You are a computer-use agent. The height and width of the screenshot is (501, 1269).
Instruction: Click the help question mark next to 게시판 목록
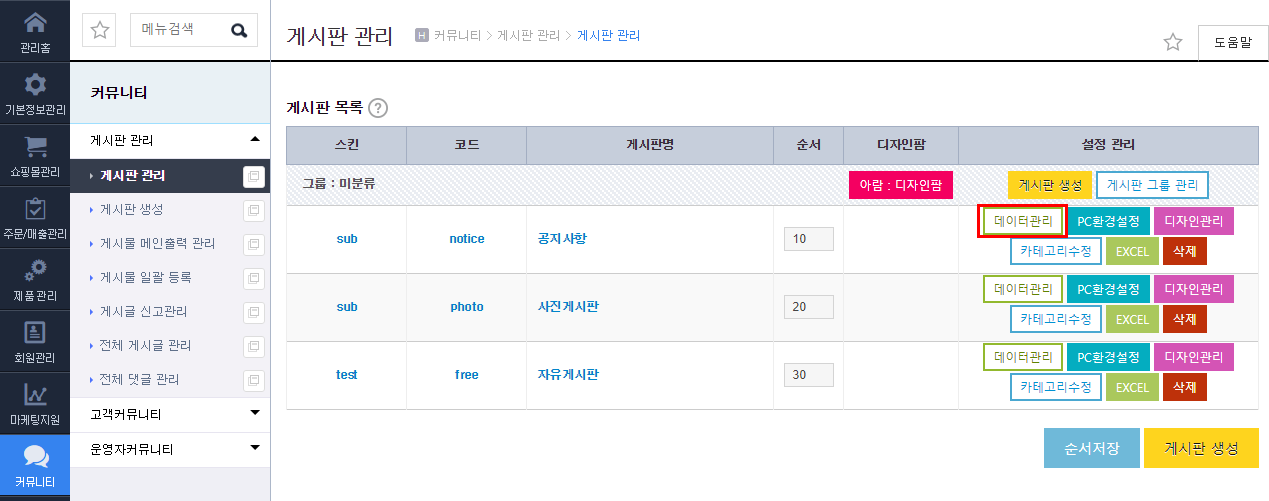[x=378, y=108]
